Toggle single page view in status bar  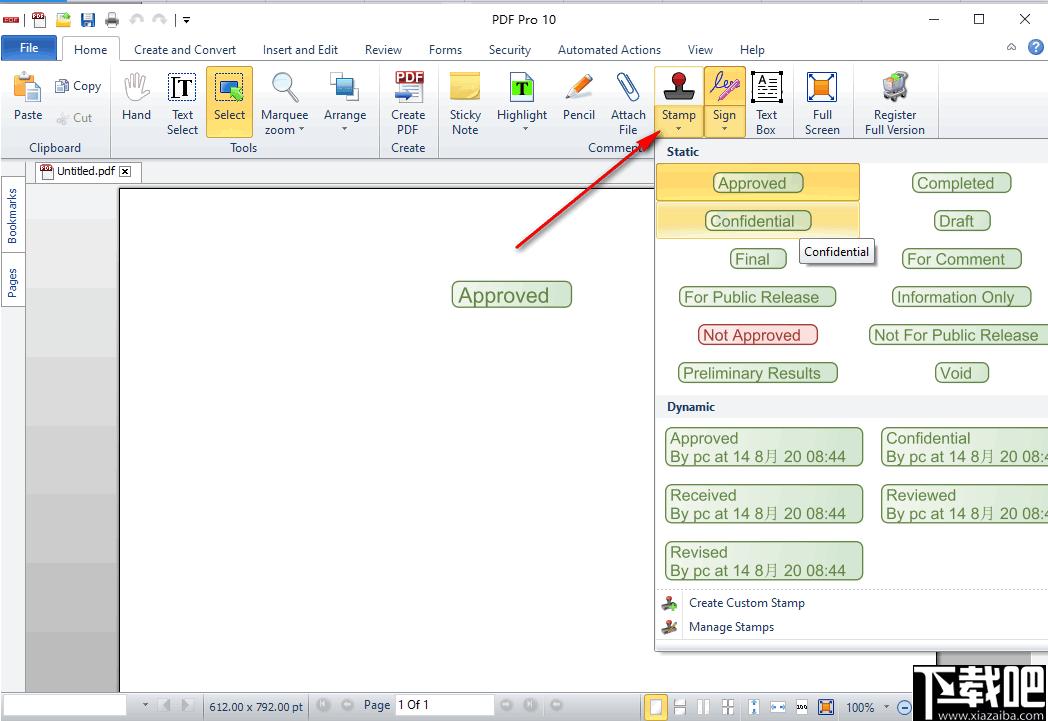(x=655, y=706)
